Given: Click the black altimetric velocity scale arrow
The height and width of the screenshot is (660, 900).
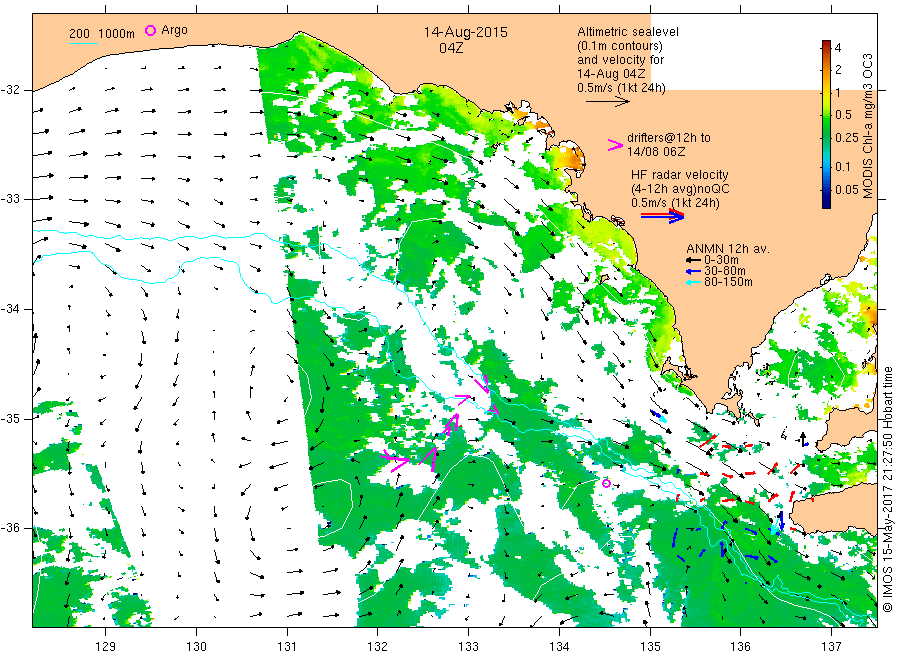Looking at the screenshot, I should pos(607,102).
